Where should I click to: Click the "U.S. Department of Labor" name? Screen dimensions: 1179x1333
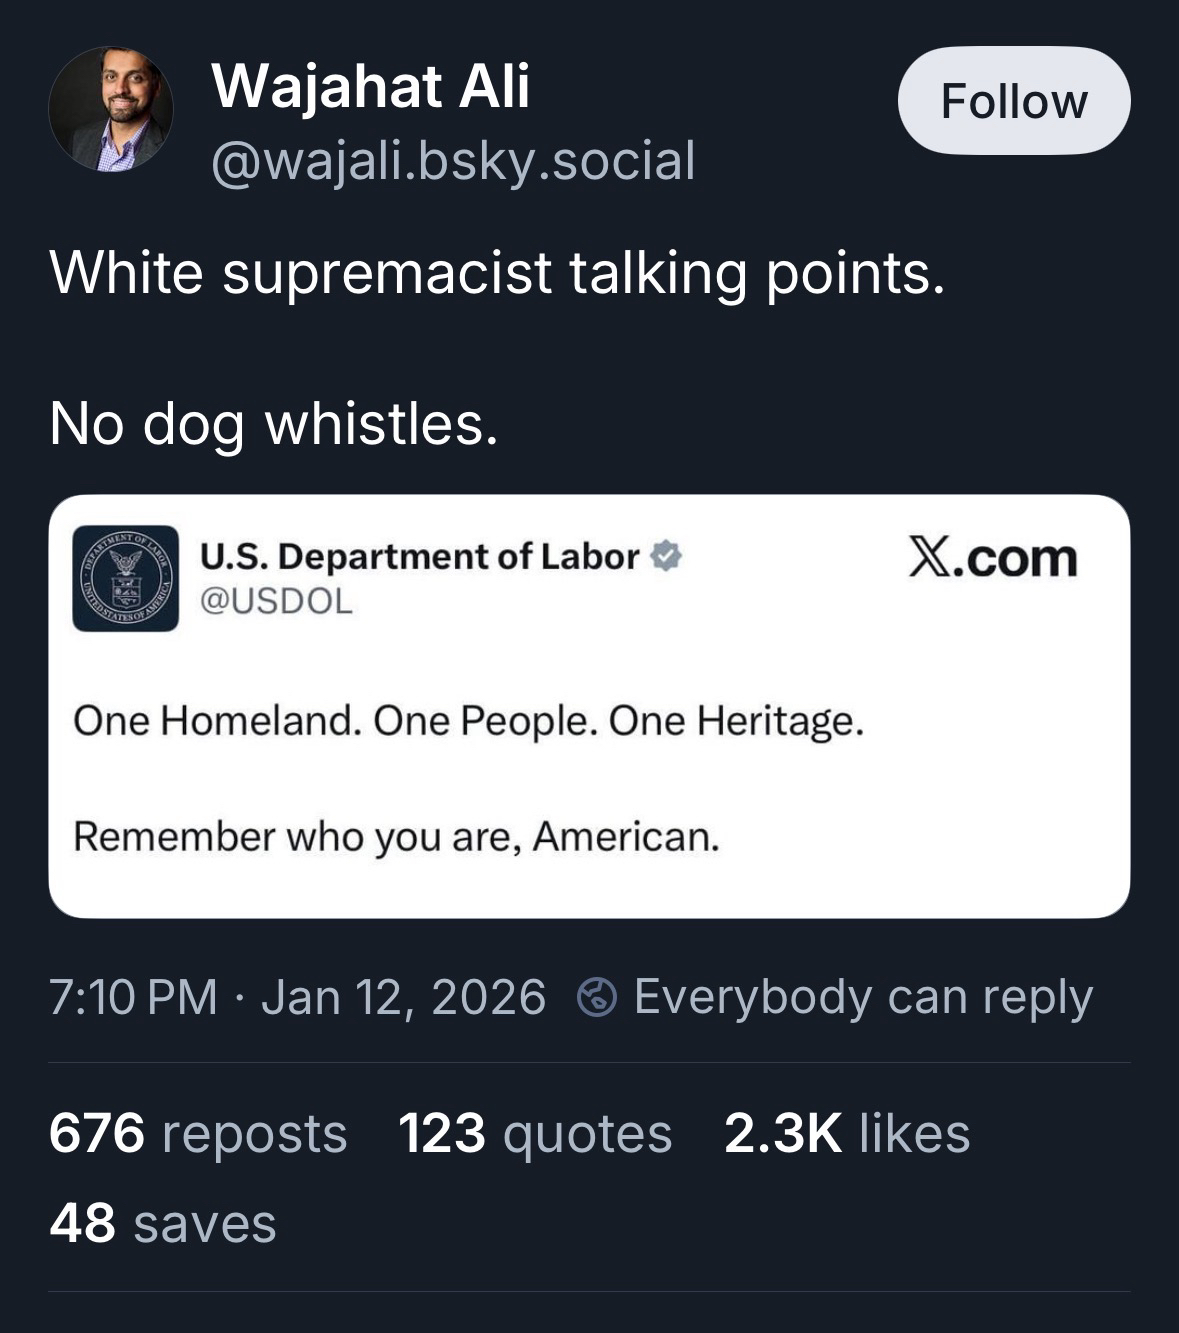419,556
